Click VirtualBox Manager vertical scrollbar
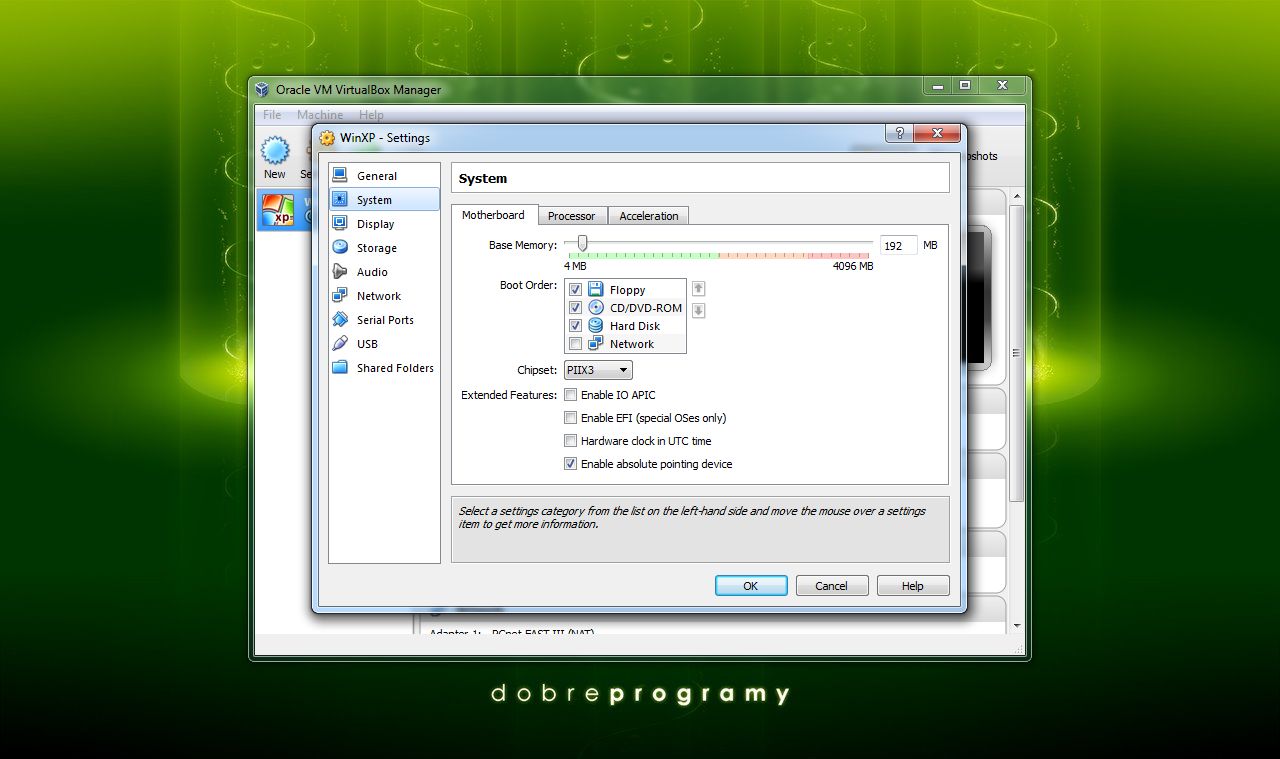The width and height of the screenshot is (1280, 759). (1017, 352)
